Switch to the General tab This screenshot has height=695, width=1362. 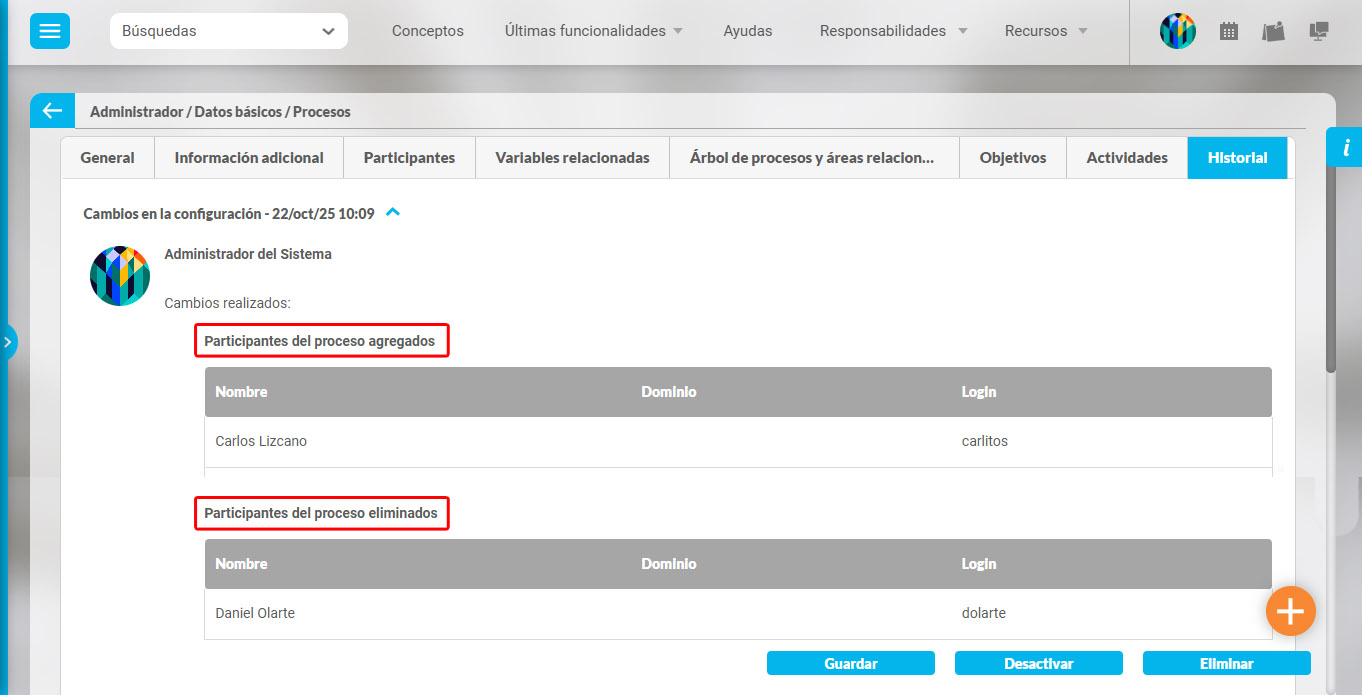tap(107, 157)
